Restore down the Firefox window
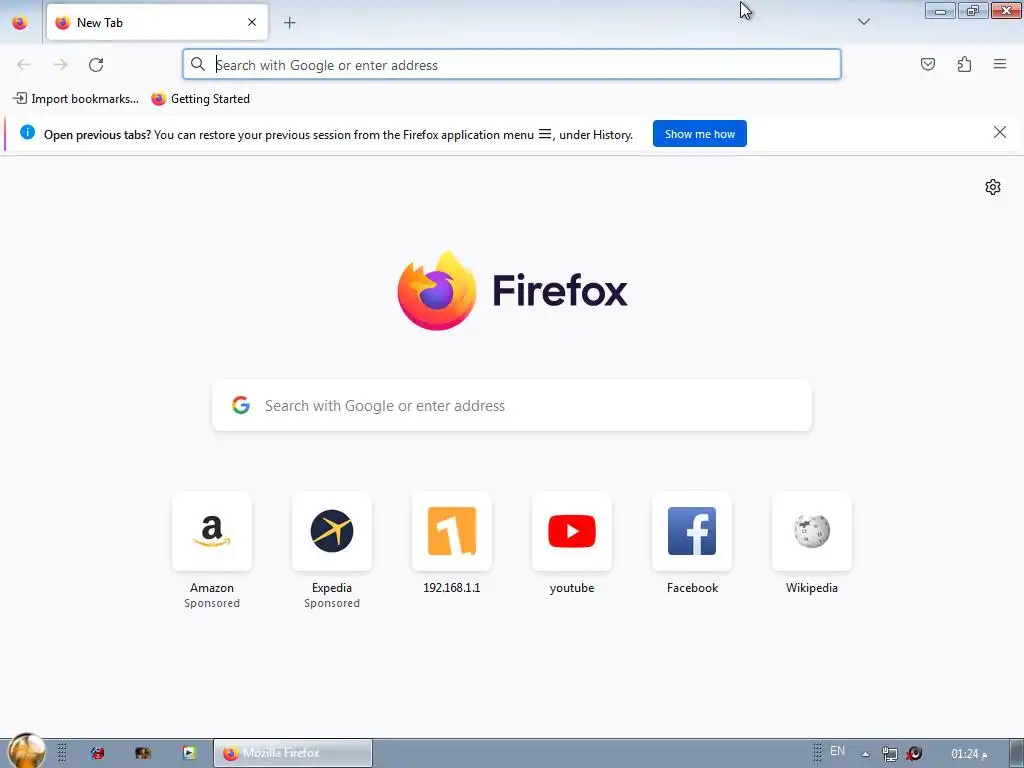1024x768 pixels. click(973, 10)
